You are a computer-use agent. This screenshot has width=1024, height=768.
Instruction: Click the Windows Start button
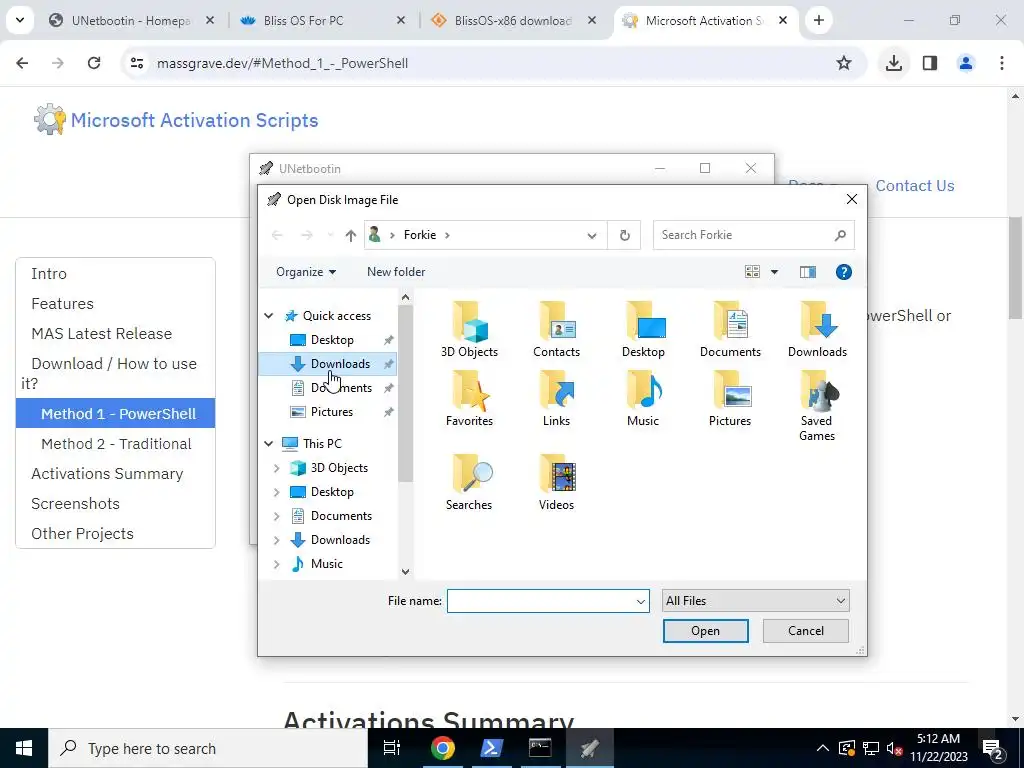pyautogui.click(x=24, y=748)
